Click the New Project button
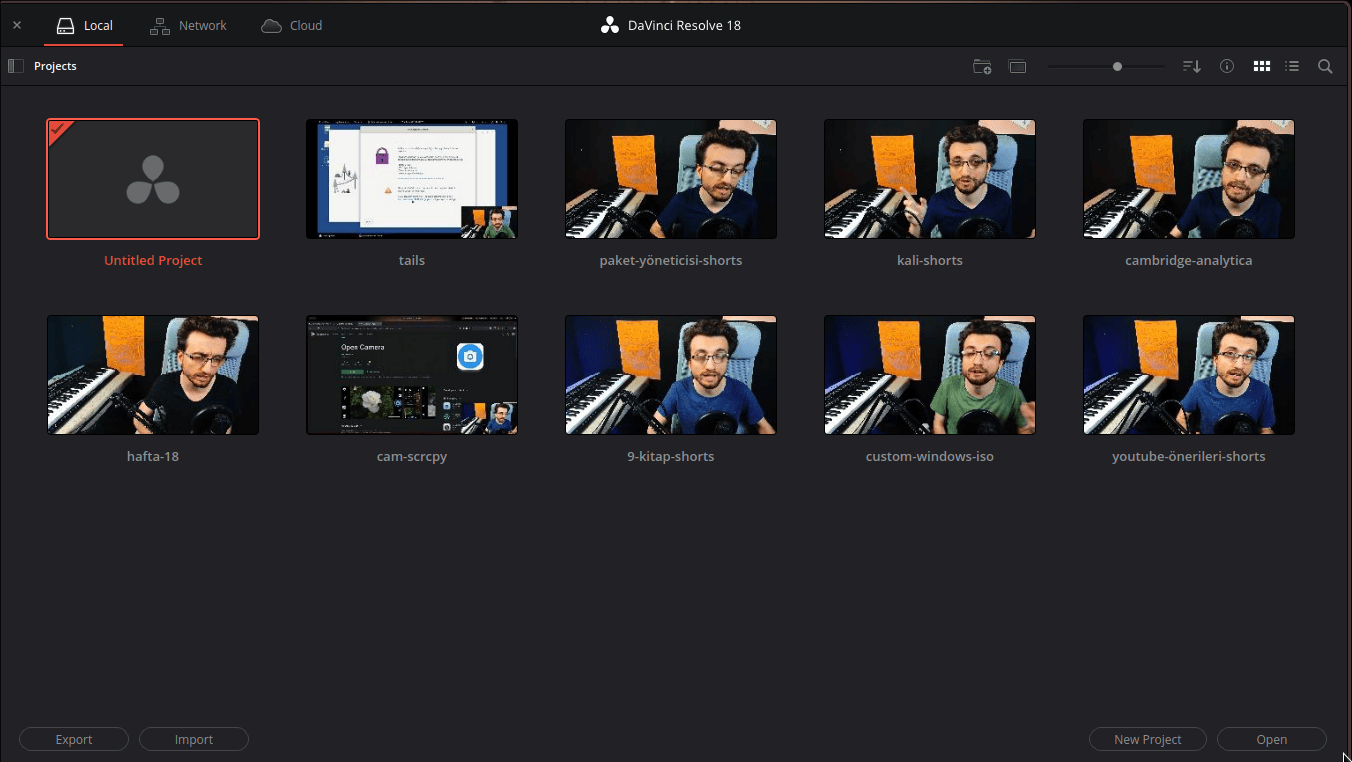 [x=1148, y=739]
